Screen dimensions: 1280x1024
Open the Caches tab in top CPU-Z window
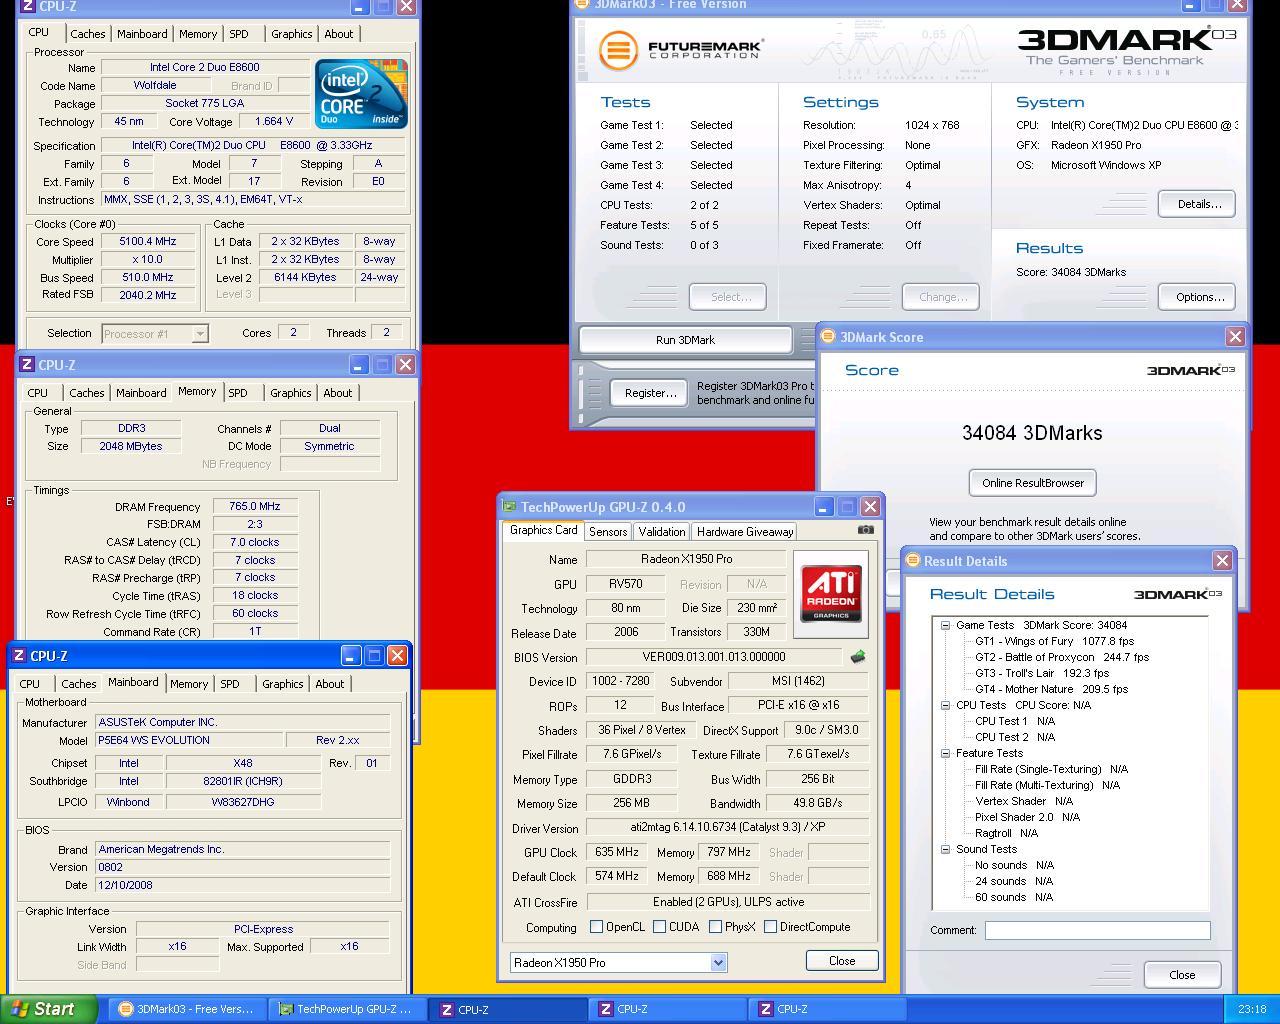87,34
